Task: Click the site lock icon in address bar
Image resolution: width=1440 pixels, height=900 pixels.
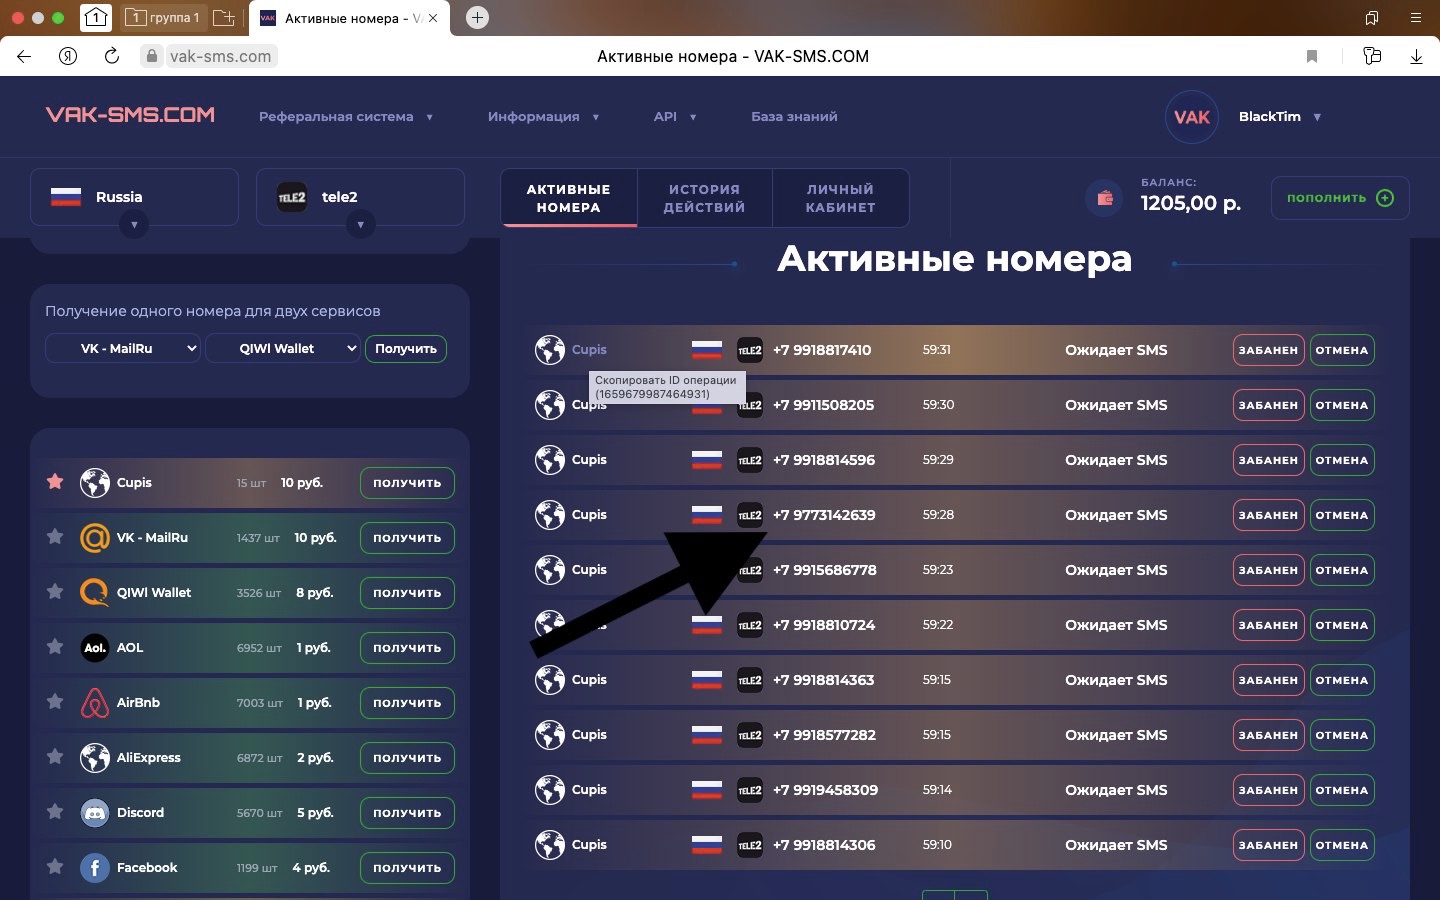Action: coord(152,56)
